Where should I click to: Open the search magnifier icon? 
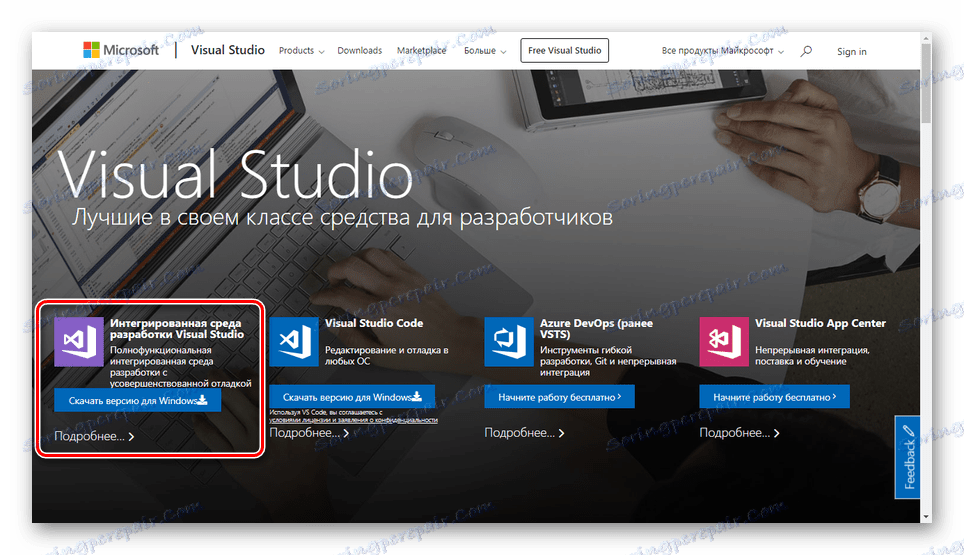(805, 51)
